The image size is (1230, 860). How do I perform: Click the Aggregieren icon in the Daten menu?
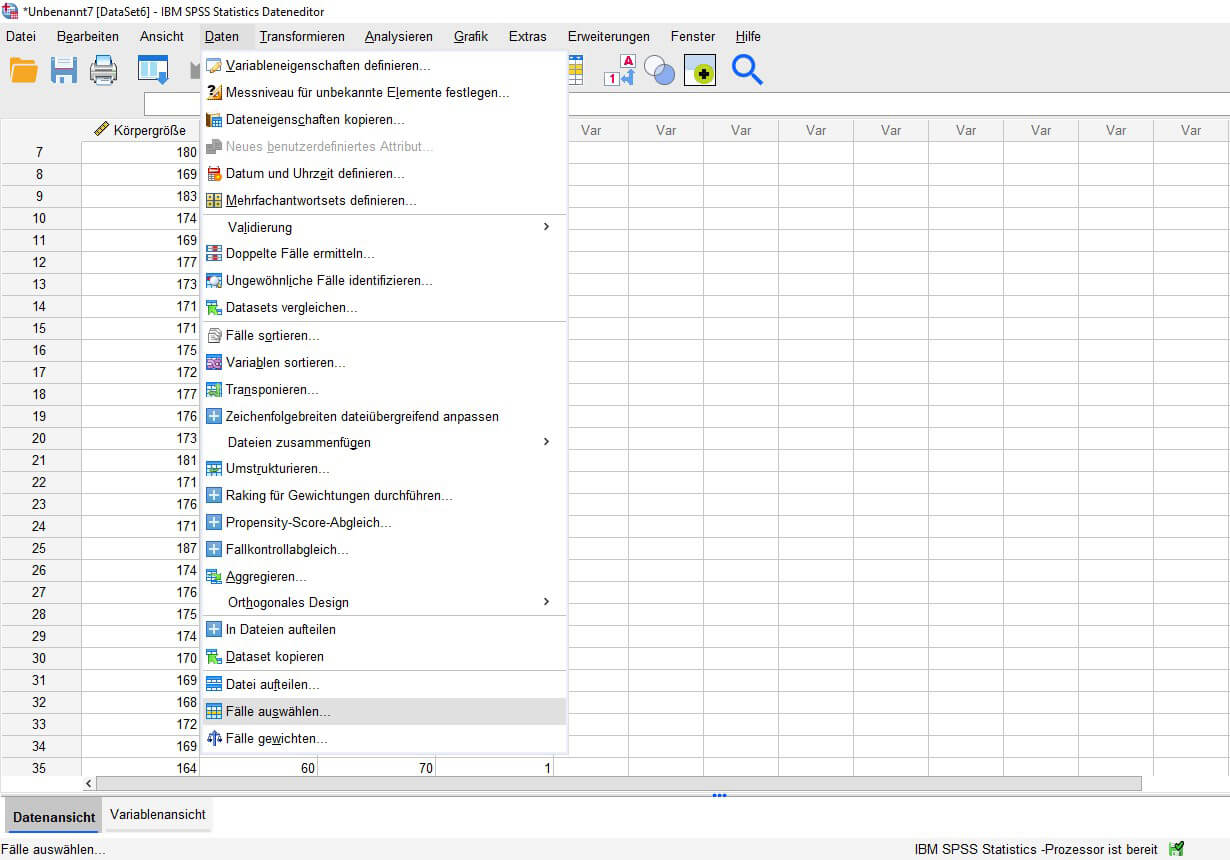point(213,575)
